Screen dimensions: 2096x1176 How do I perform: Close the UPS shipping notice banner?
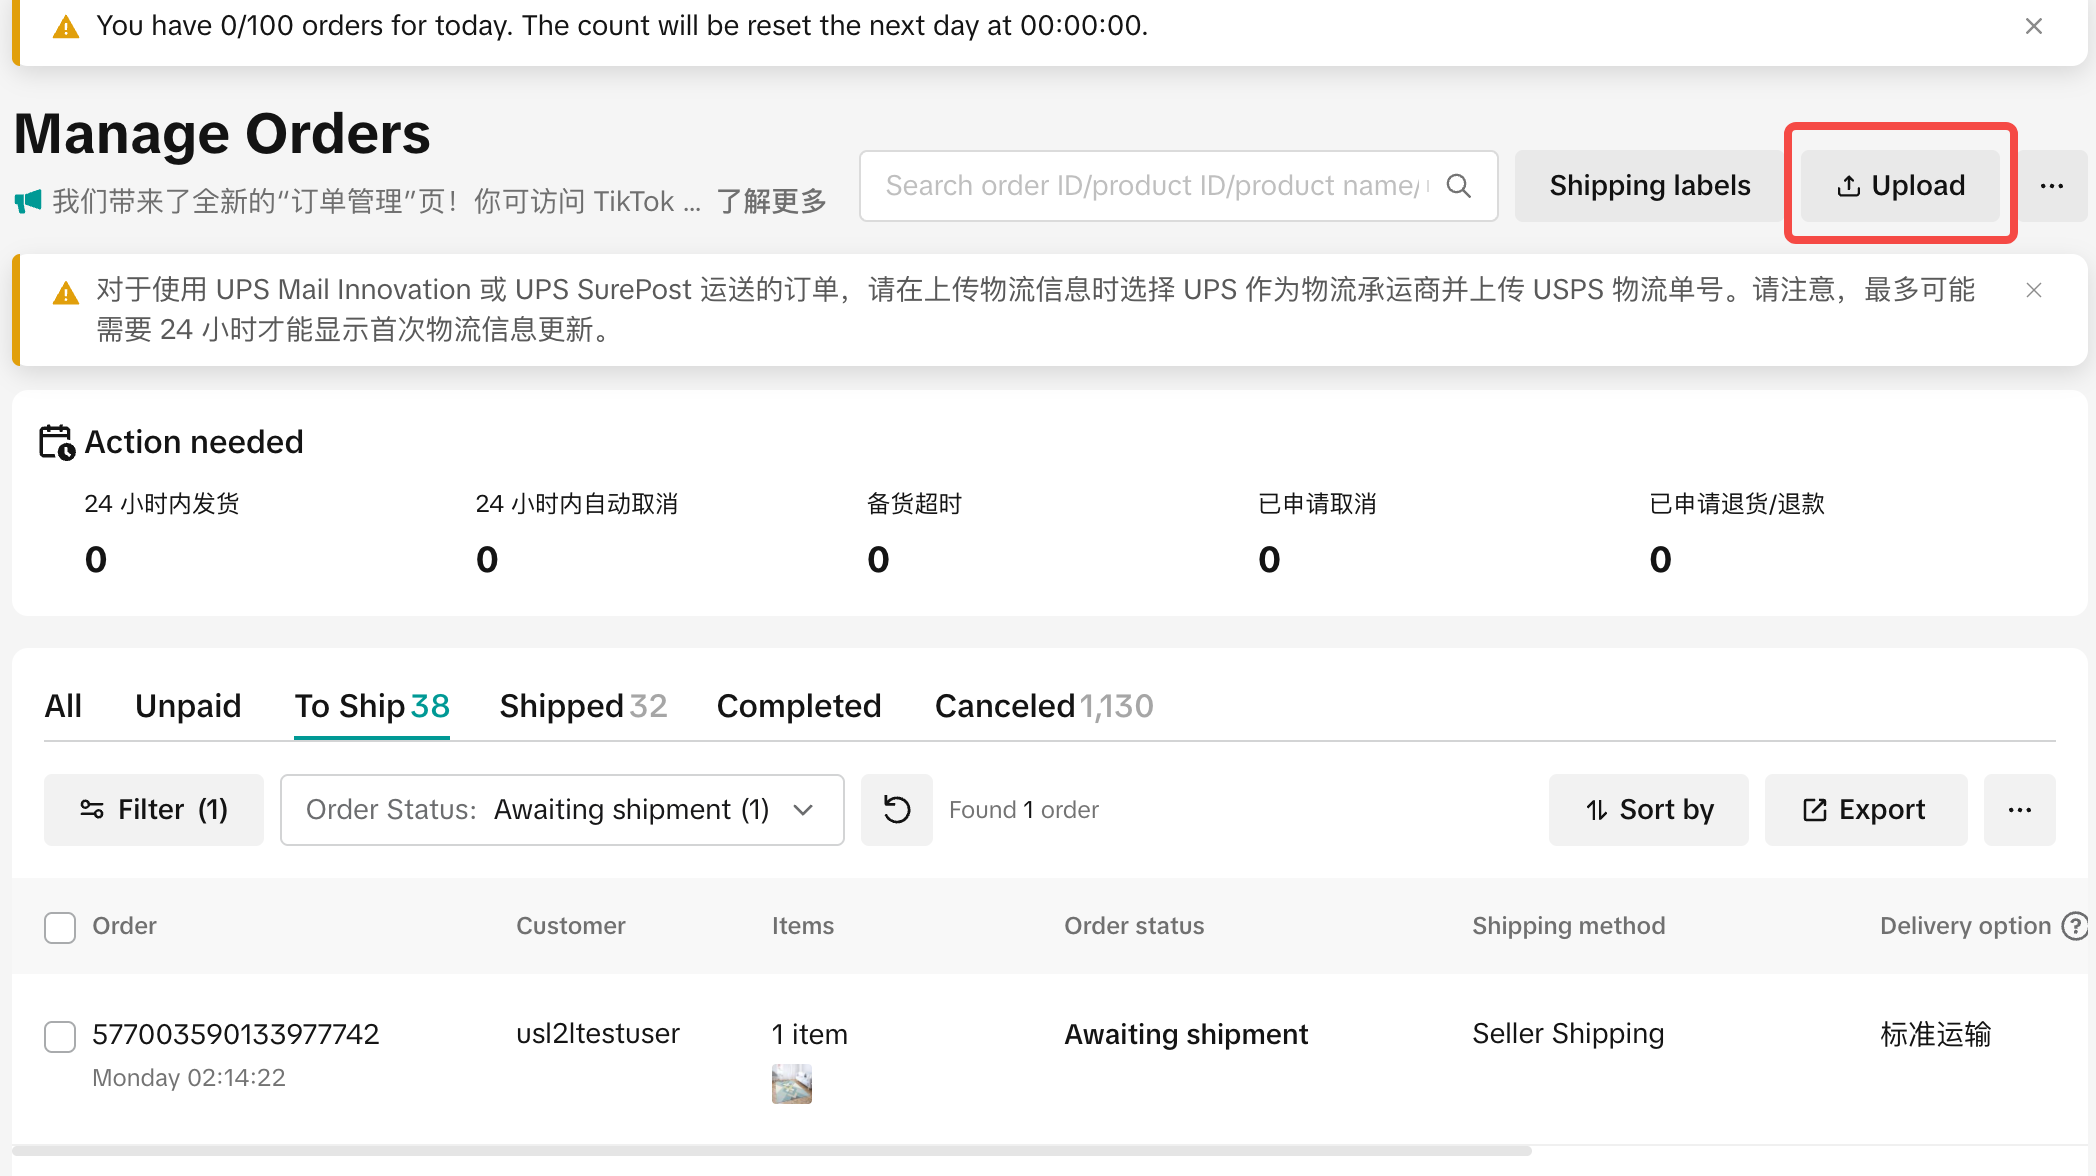coord(2033,290)
